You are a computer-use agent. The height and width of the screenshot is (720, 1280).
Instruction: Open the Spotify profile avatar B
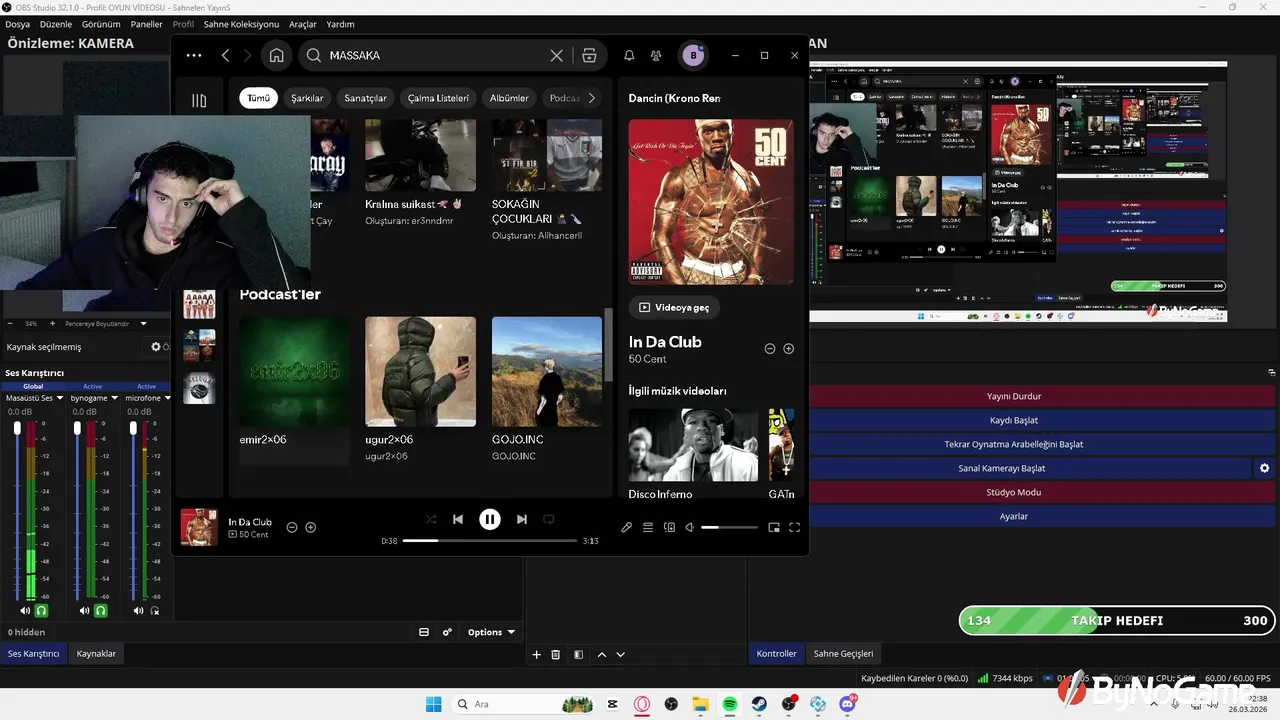[693, 56]
